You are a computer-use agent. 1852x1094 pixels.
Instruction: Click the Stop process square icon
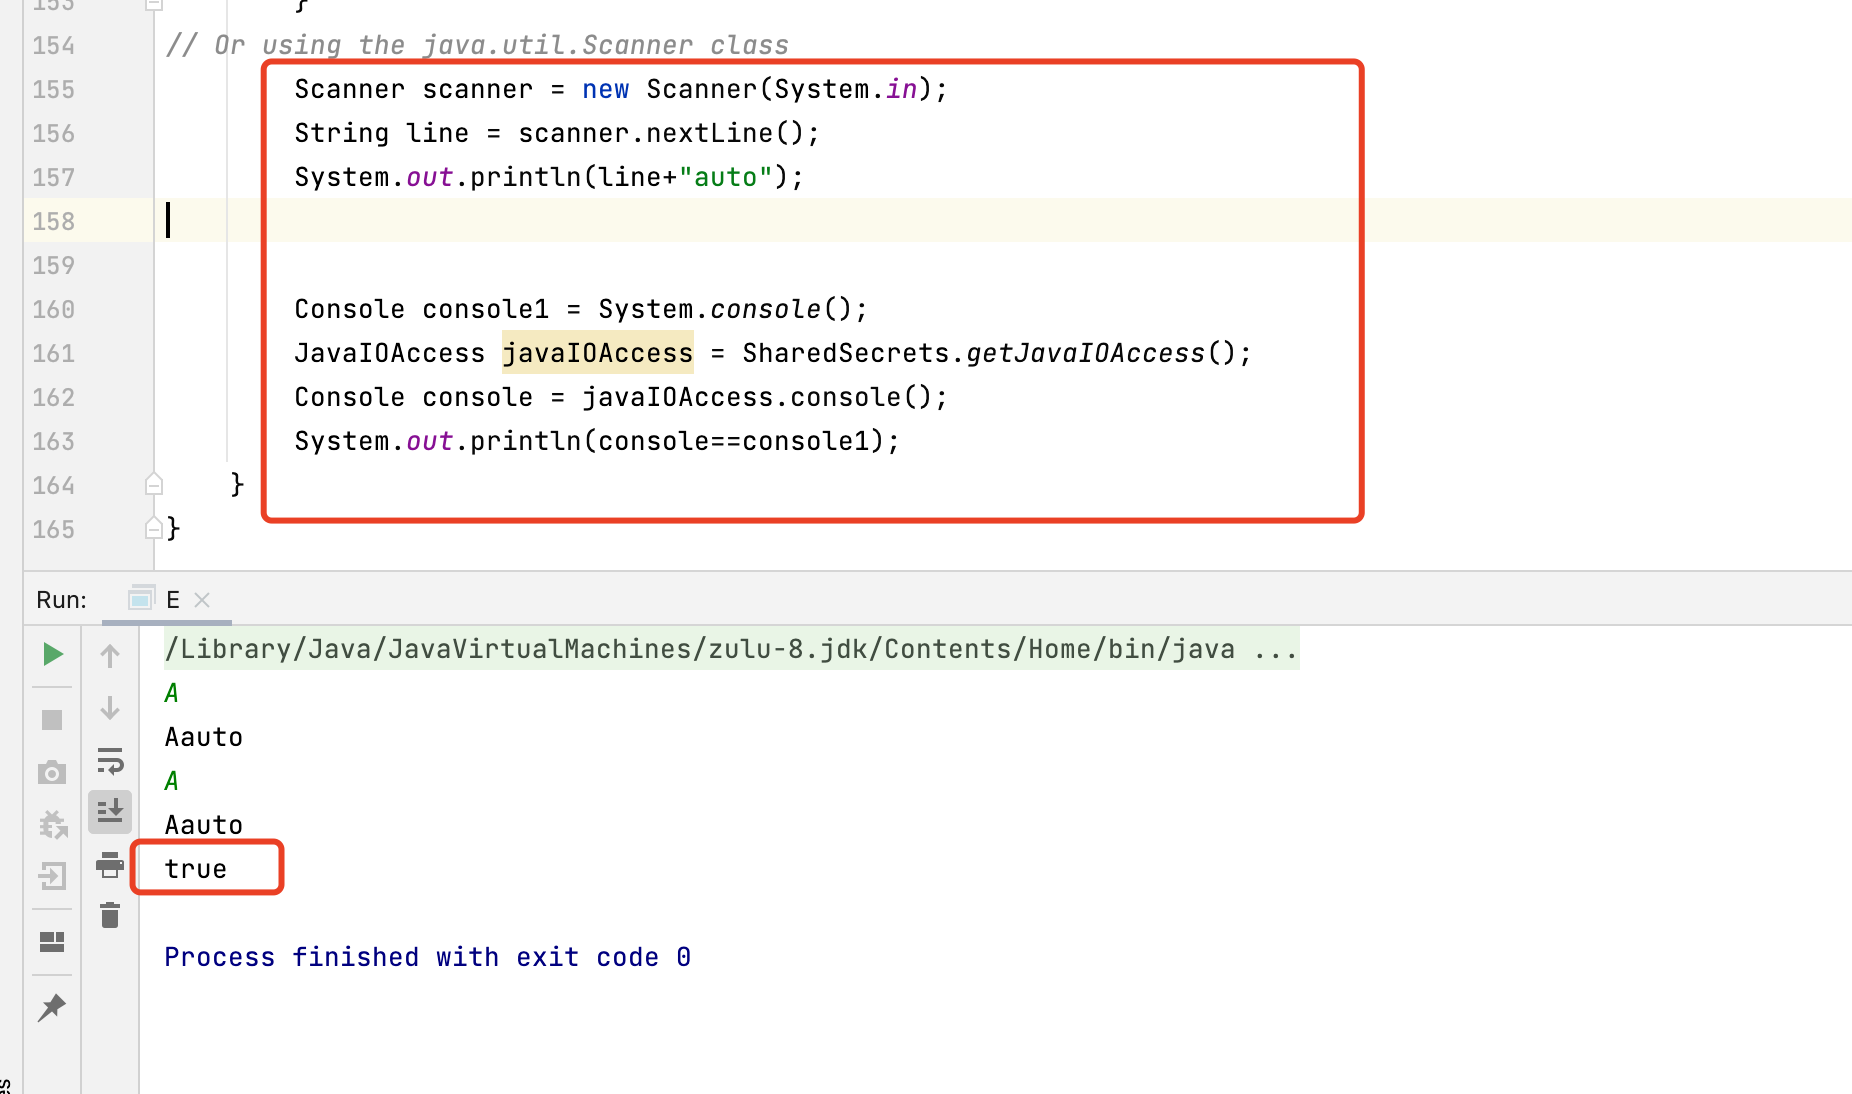(x=52, y=720)
